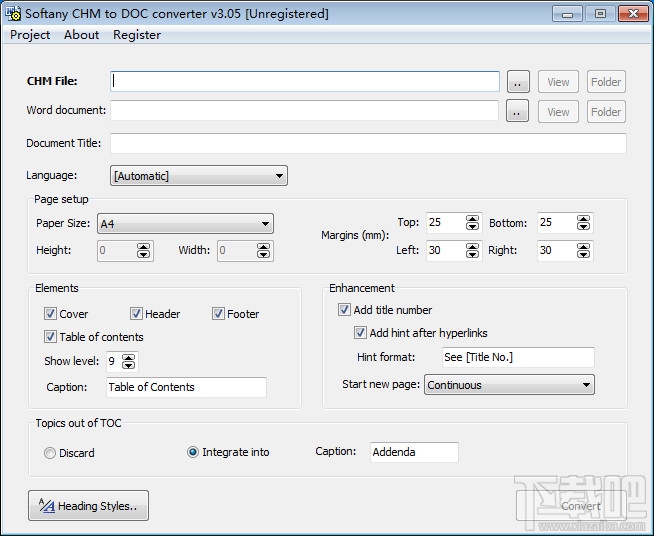Click the Right margin spinner arrows
This screenshot has height=536, width=654.
[583, 251]
